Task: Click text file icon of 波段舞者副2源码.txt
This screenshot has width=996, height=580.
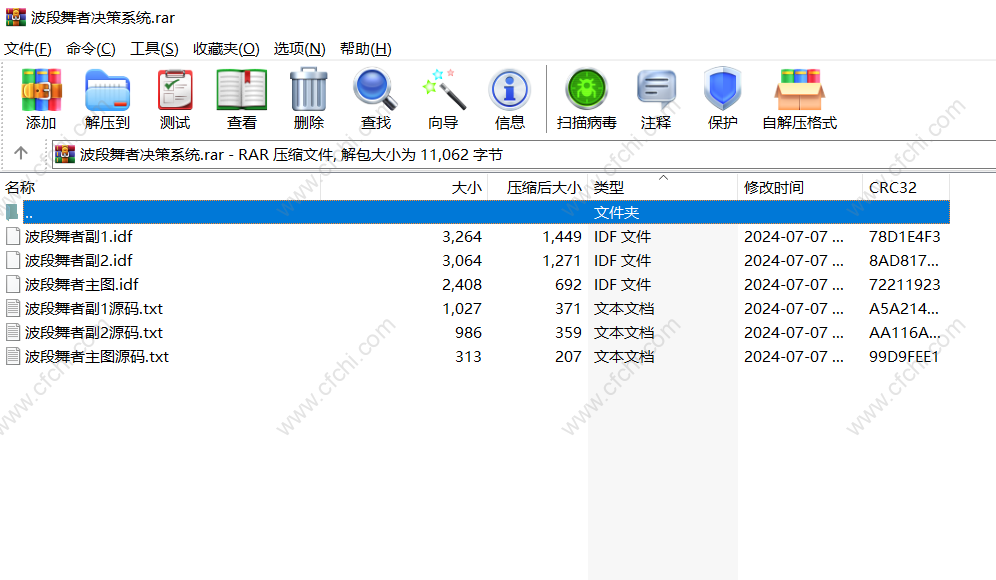Action: pos(13,332)
